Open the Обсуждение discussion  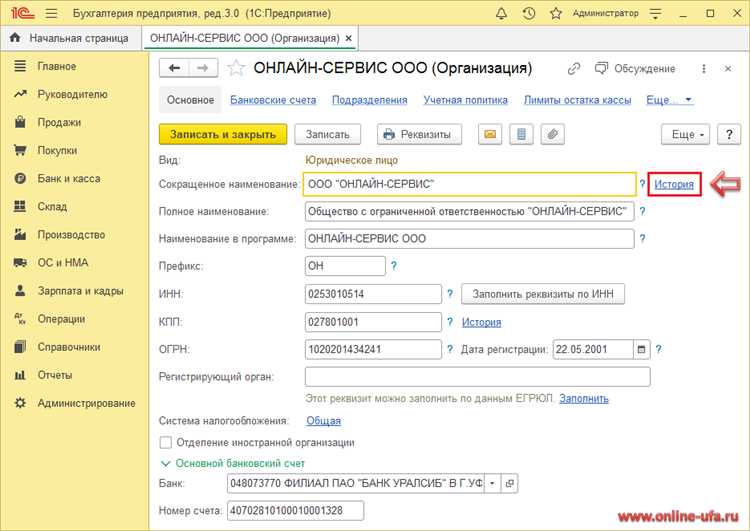click(x=635, y=69)
